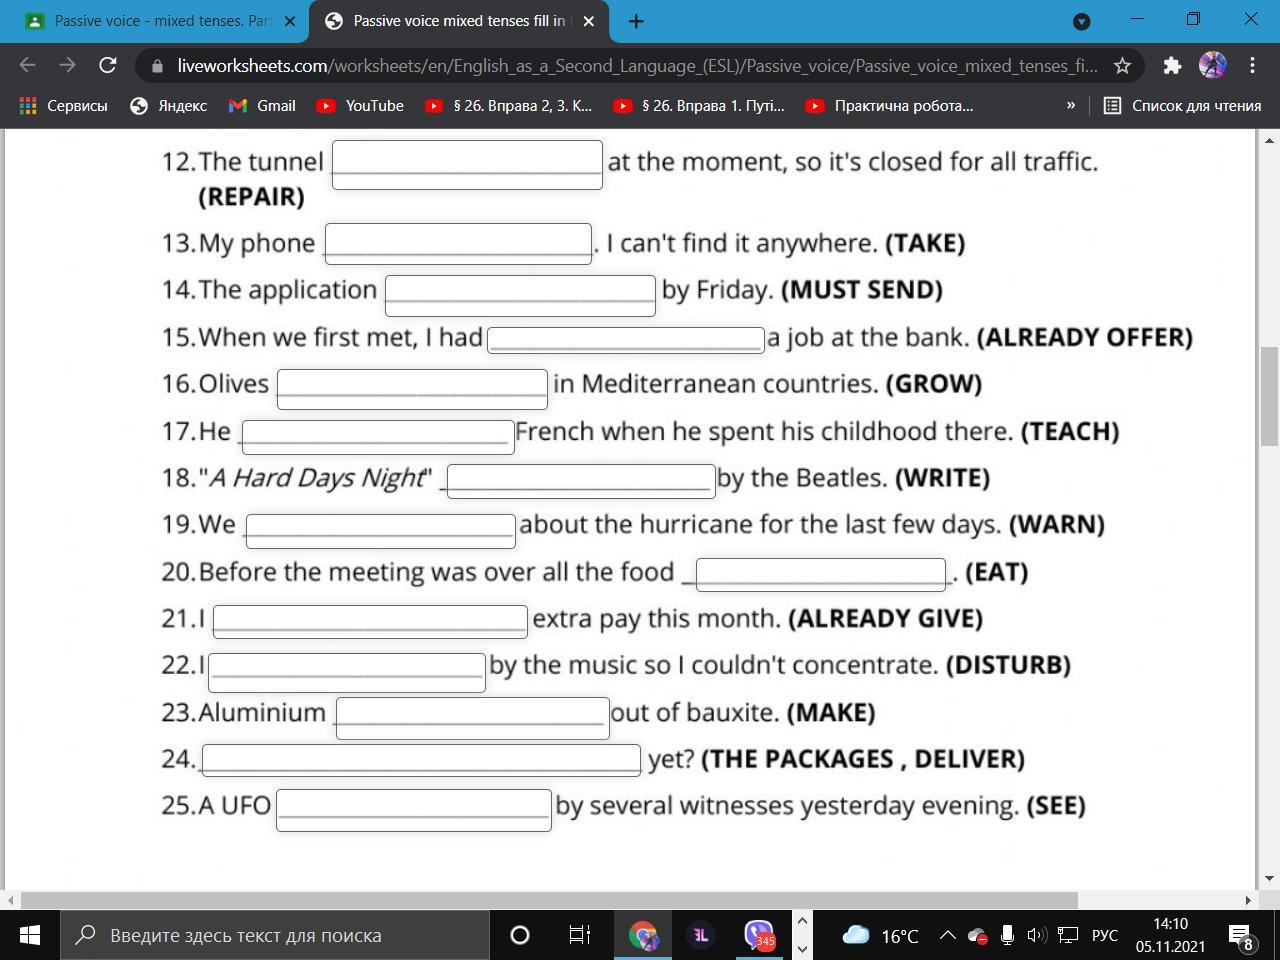
Task: Open the notification center icon
Action: coord(1242,938)
